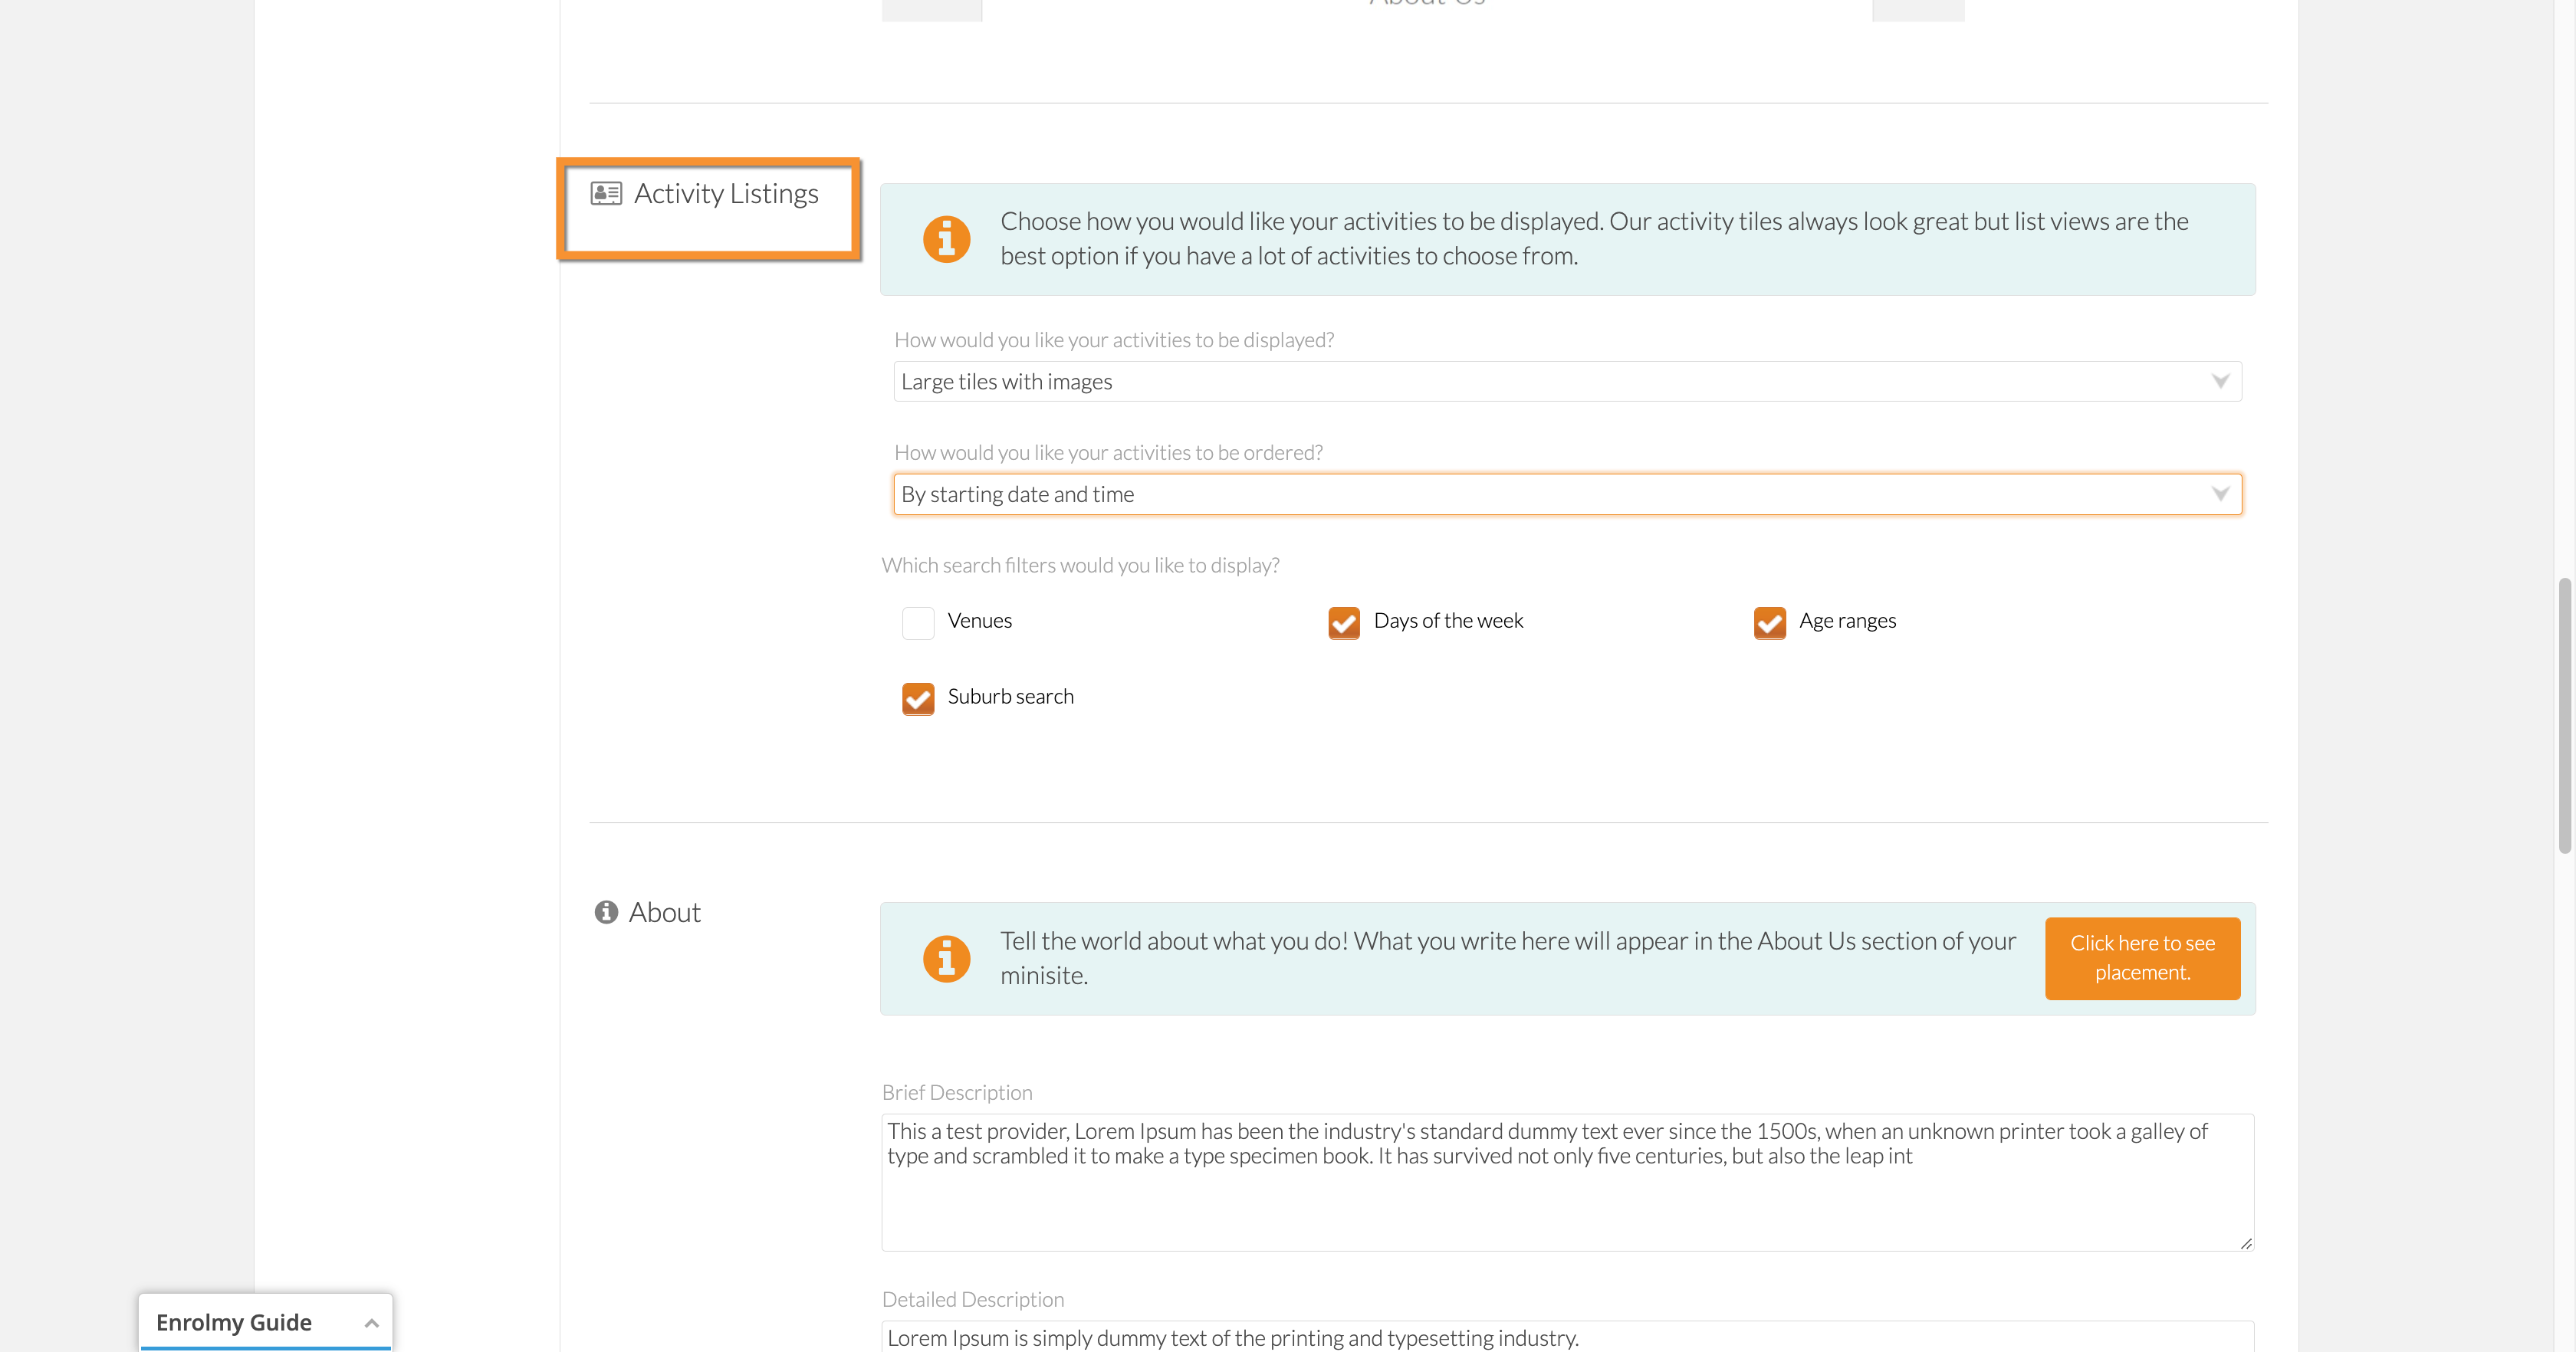Click the 'Detailed Description' label
Image resolution: width=2576 pixels, height=1352 pixels.
(x=973, y=1299)
